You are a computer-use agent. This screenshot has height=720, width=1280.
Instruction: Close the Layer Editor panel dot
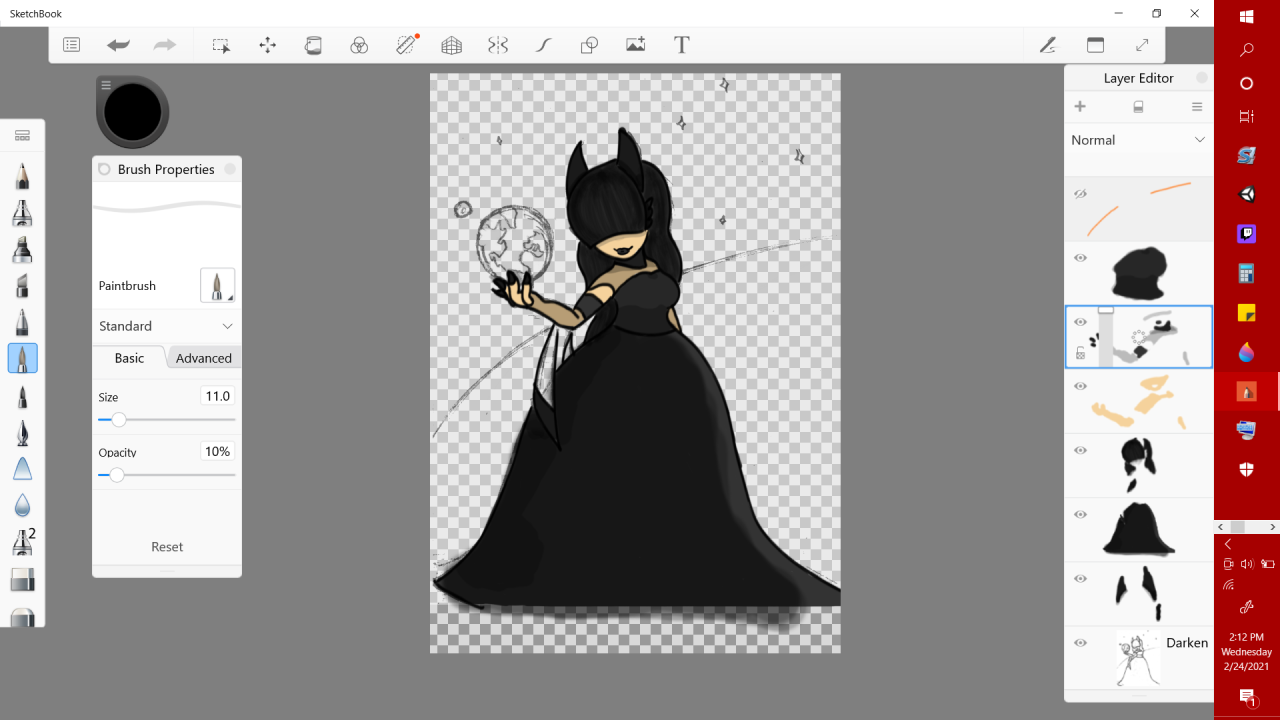[x=1202, y=78]
